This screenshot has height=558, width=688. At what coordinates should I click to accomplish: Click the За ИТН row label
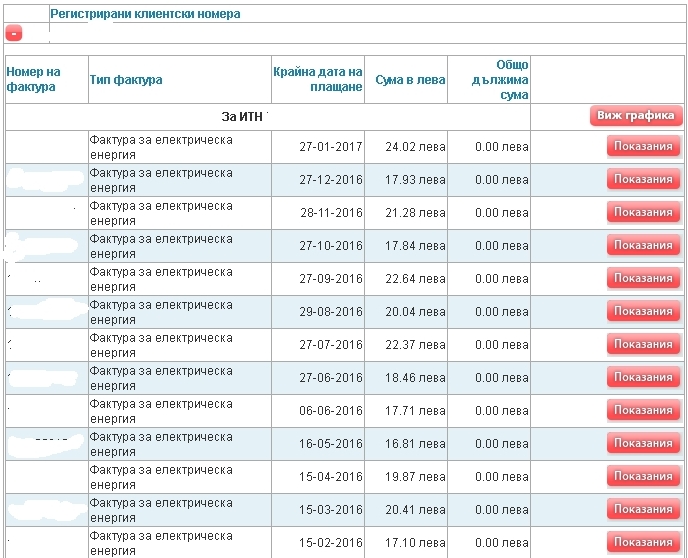point(242,117)
